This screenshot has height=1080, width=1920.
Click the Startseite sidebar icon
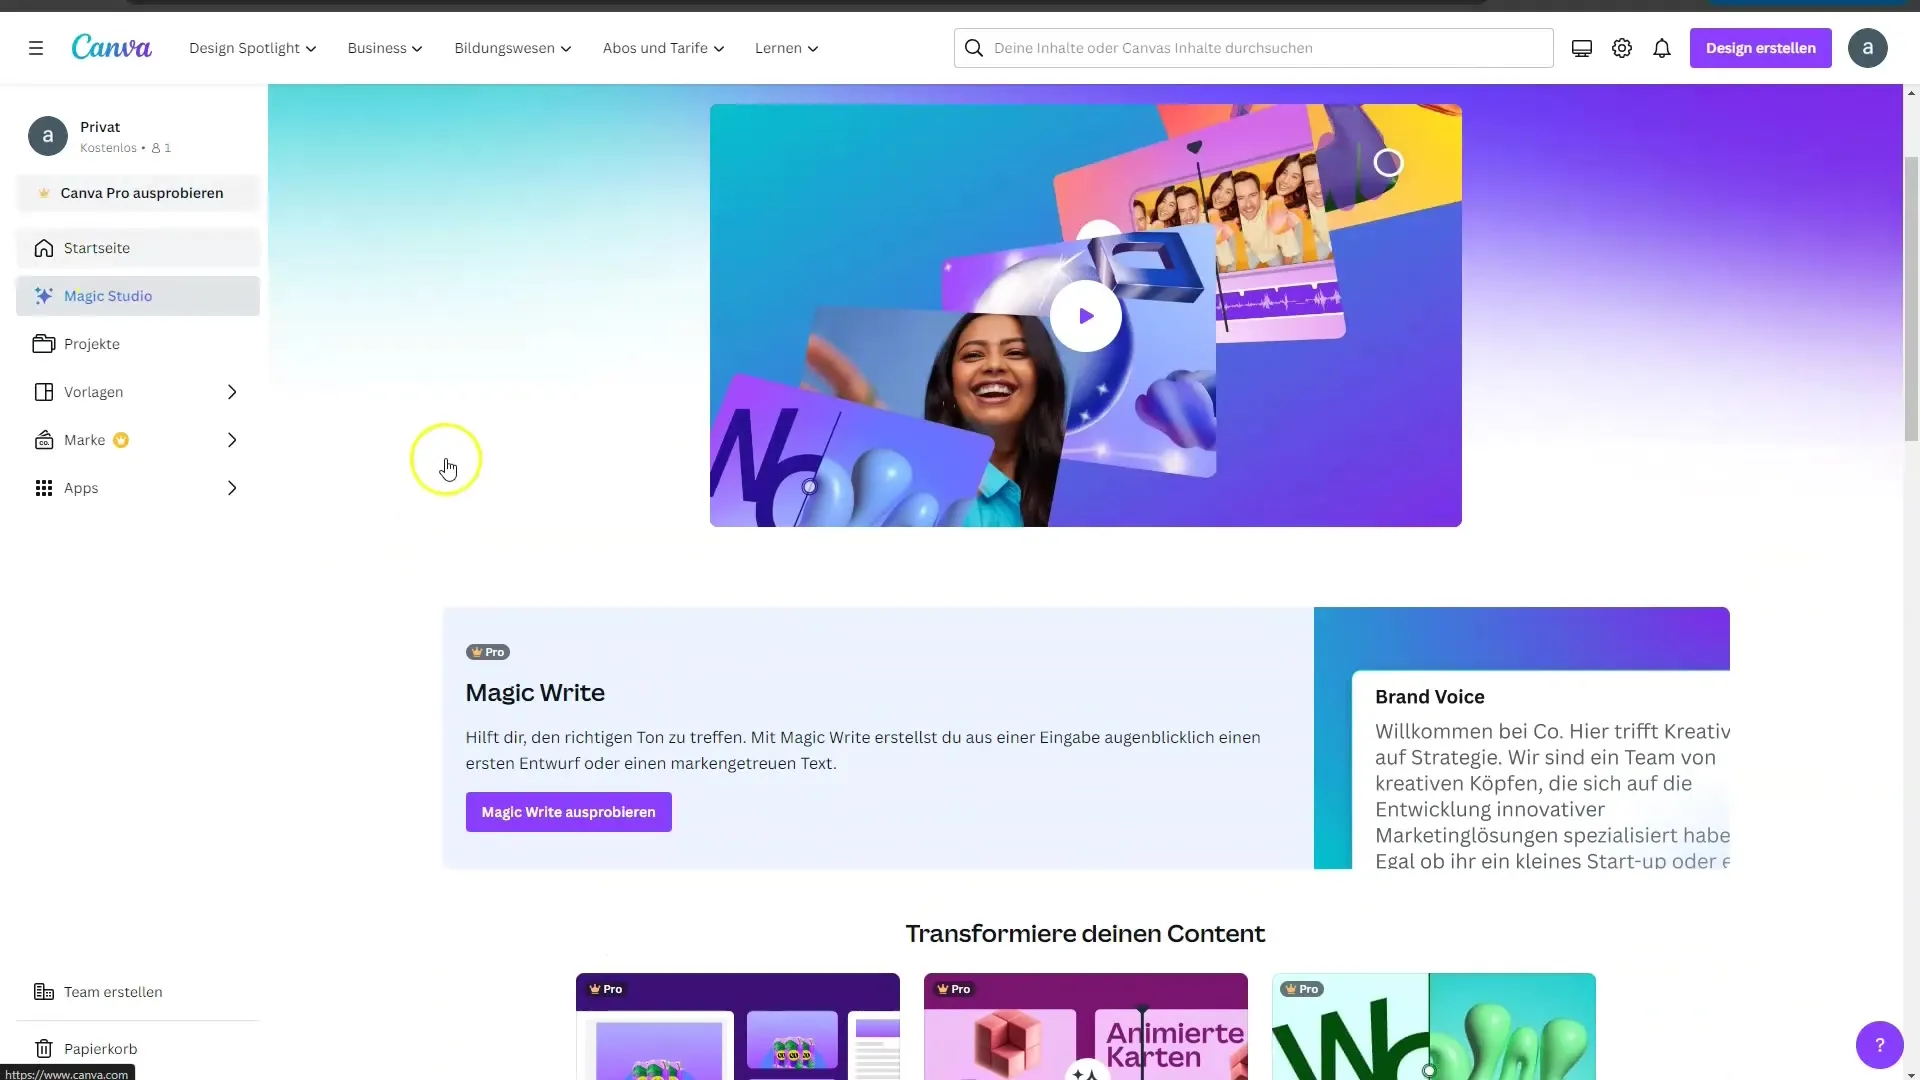click(x=44, y=248)
